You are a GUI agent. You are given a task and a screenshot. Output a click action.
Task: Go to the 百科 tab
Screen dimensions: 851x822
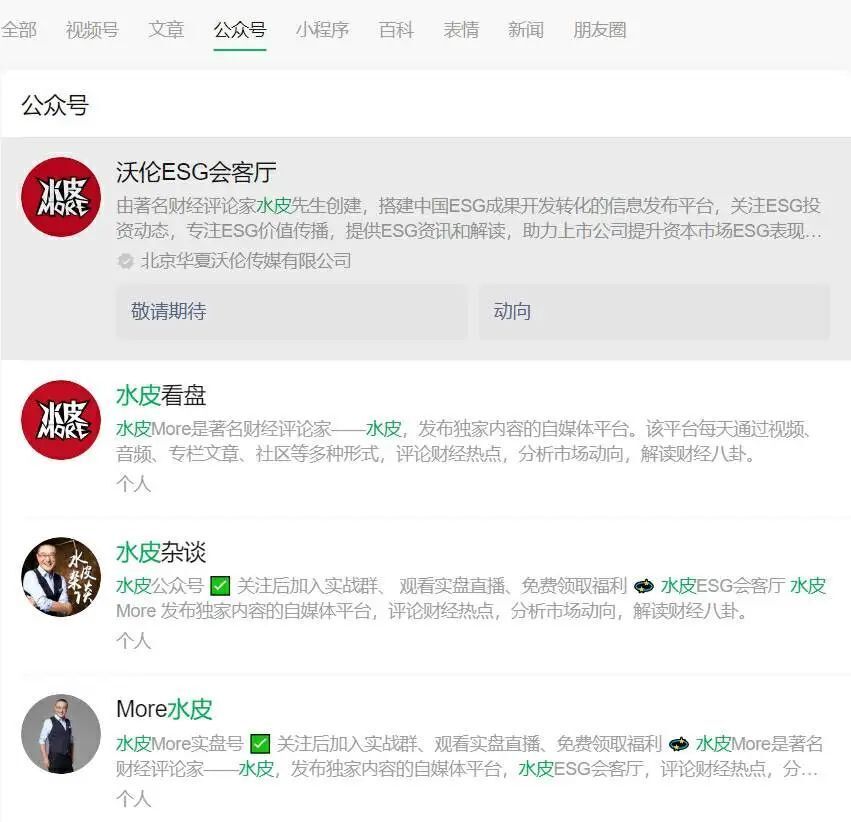396,30
